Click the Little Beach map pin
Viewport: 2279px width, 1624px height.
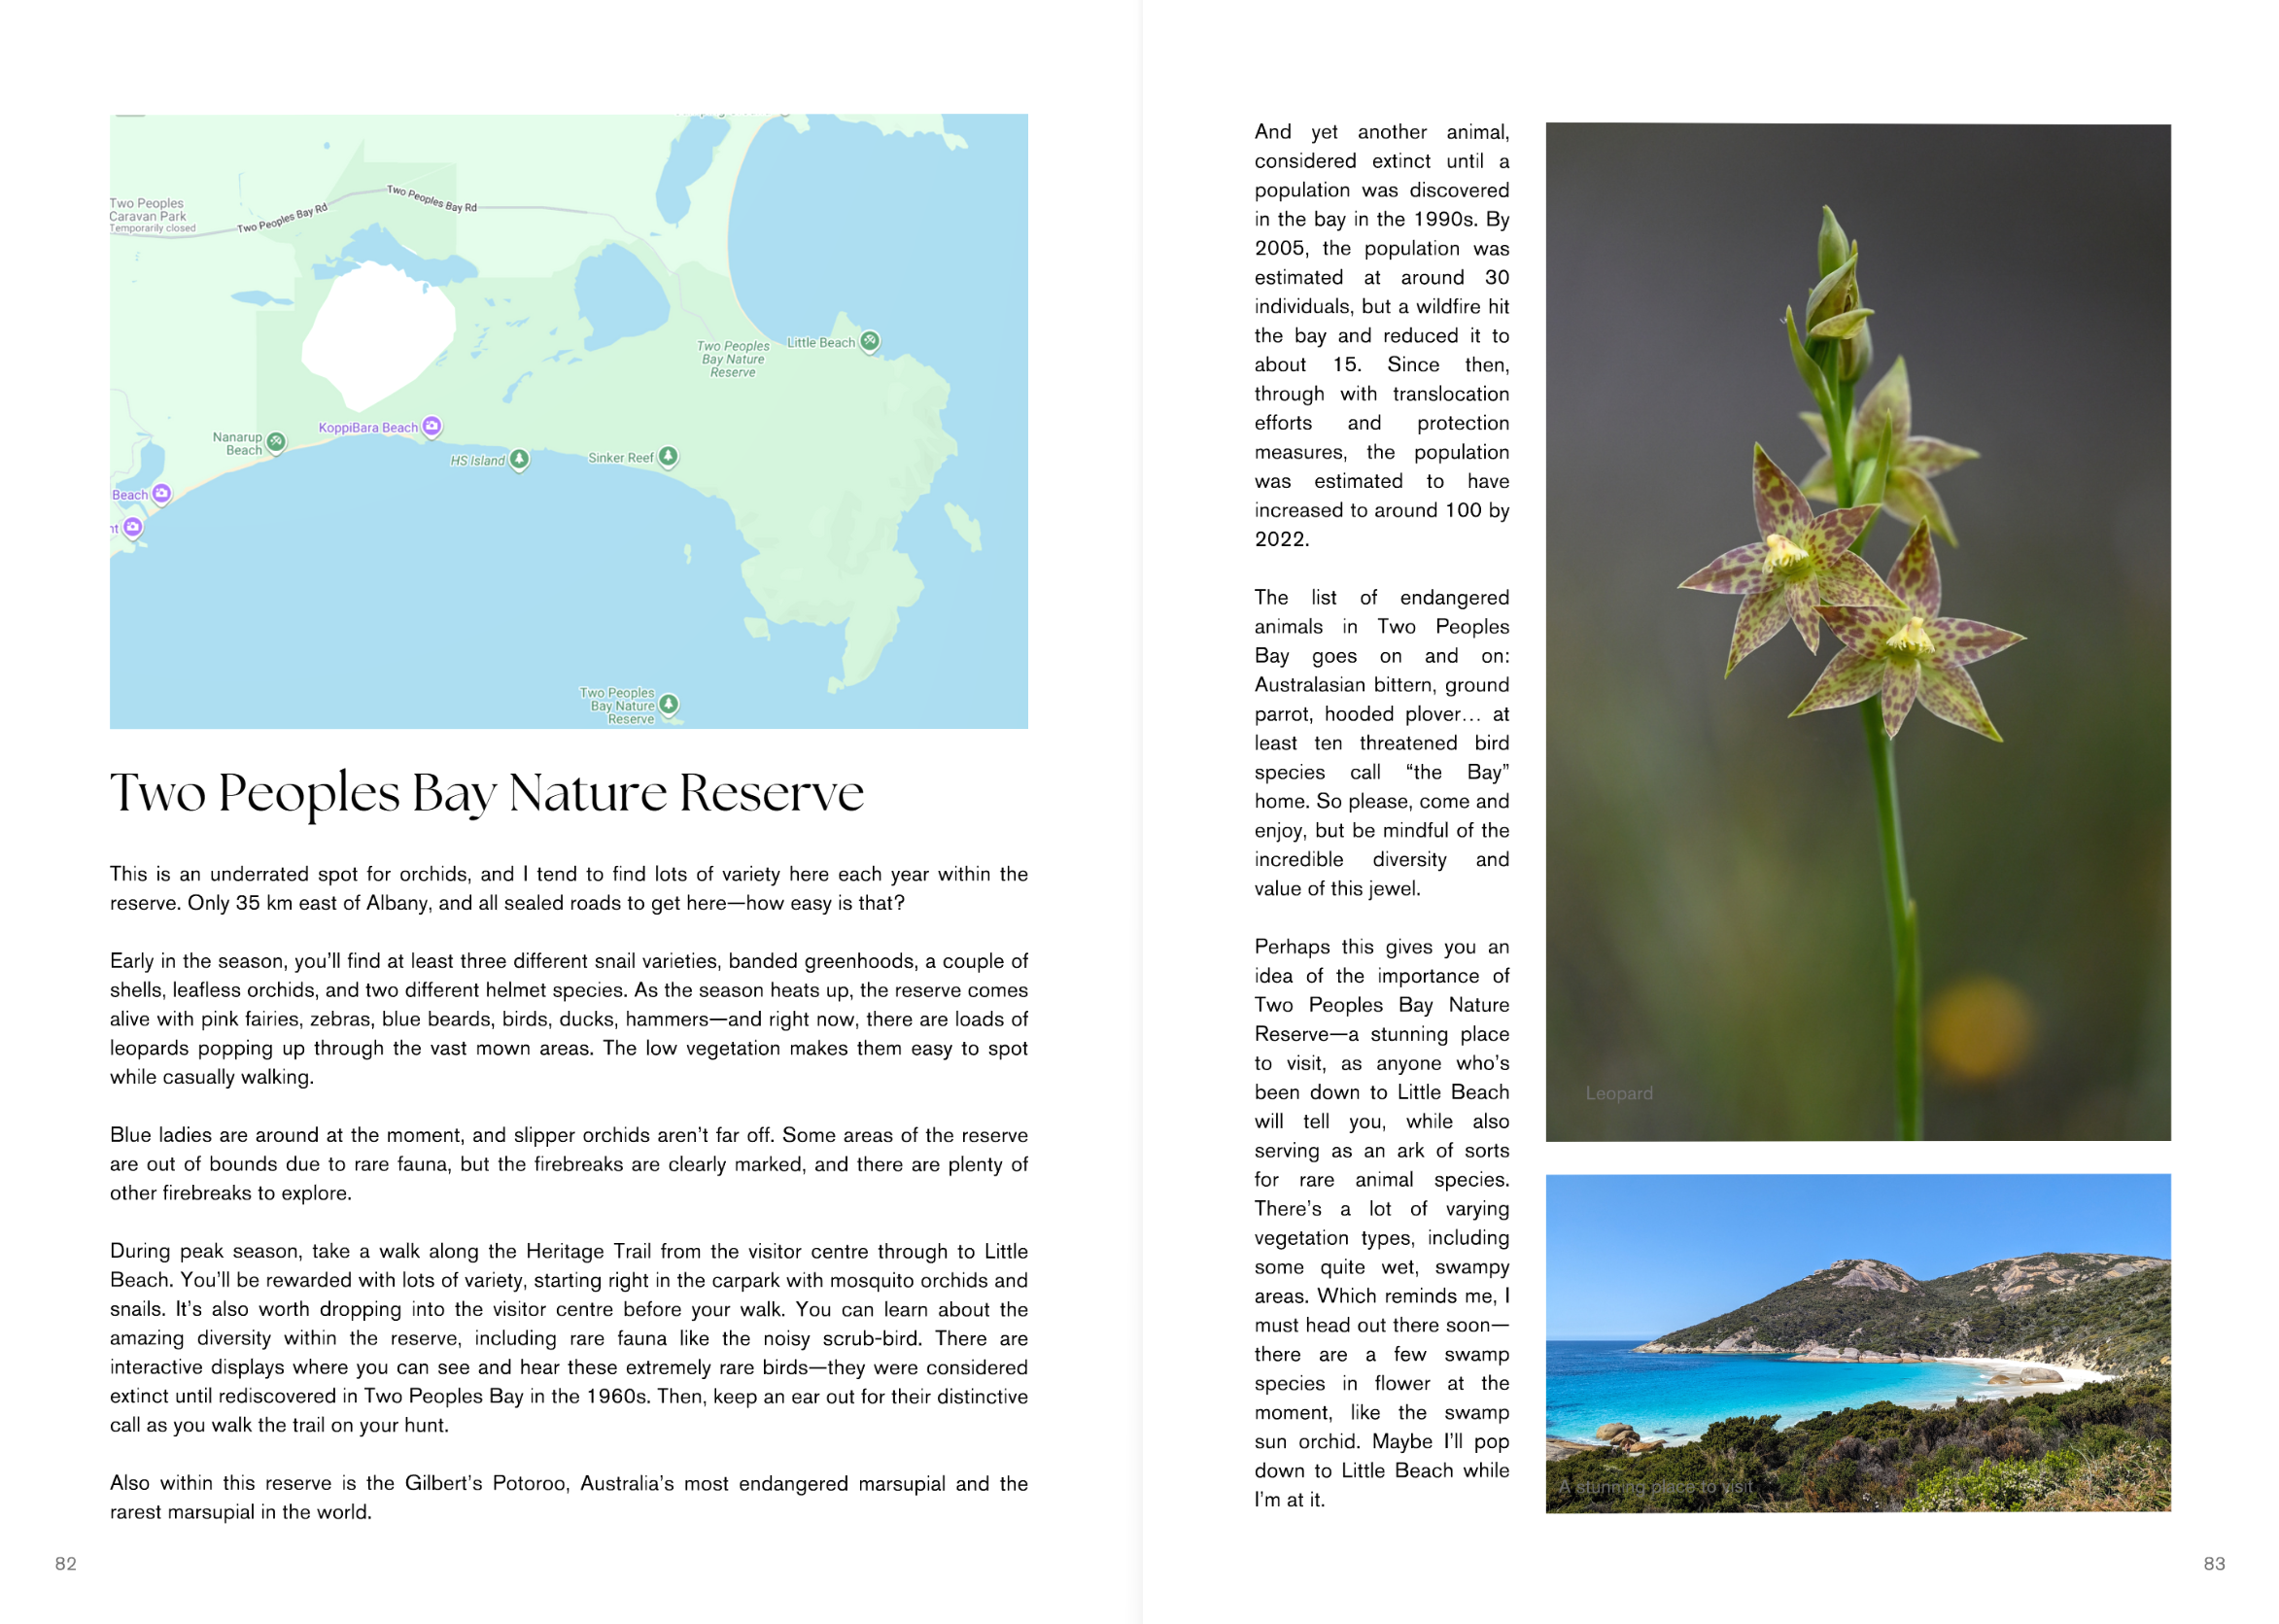click(870, 341)
